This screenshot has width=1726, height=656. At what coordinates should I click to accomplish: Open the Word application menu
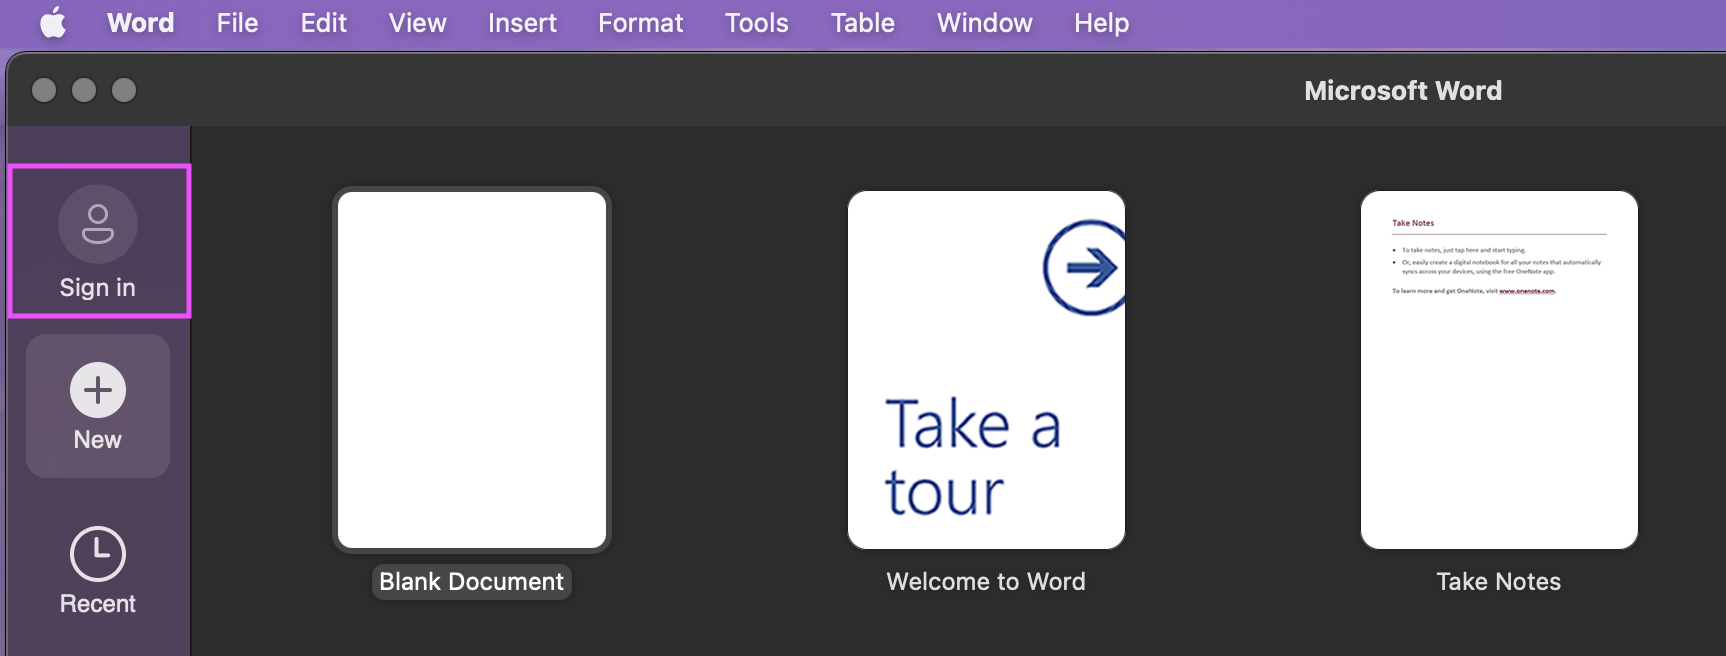[140, 22]
